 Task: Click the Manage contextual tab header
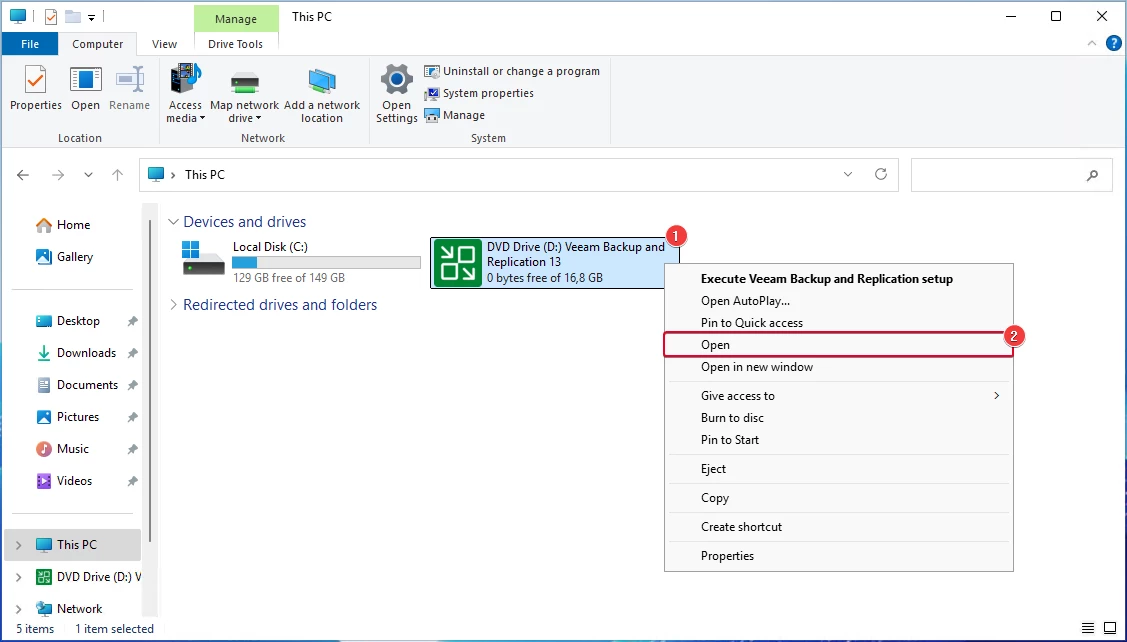[236, 19]
